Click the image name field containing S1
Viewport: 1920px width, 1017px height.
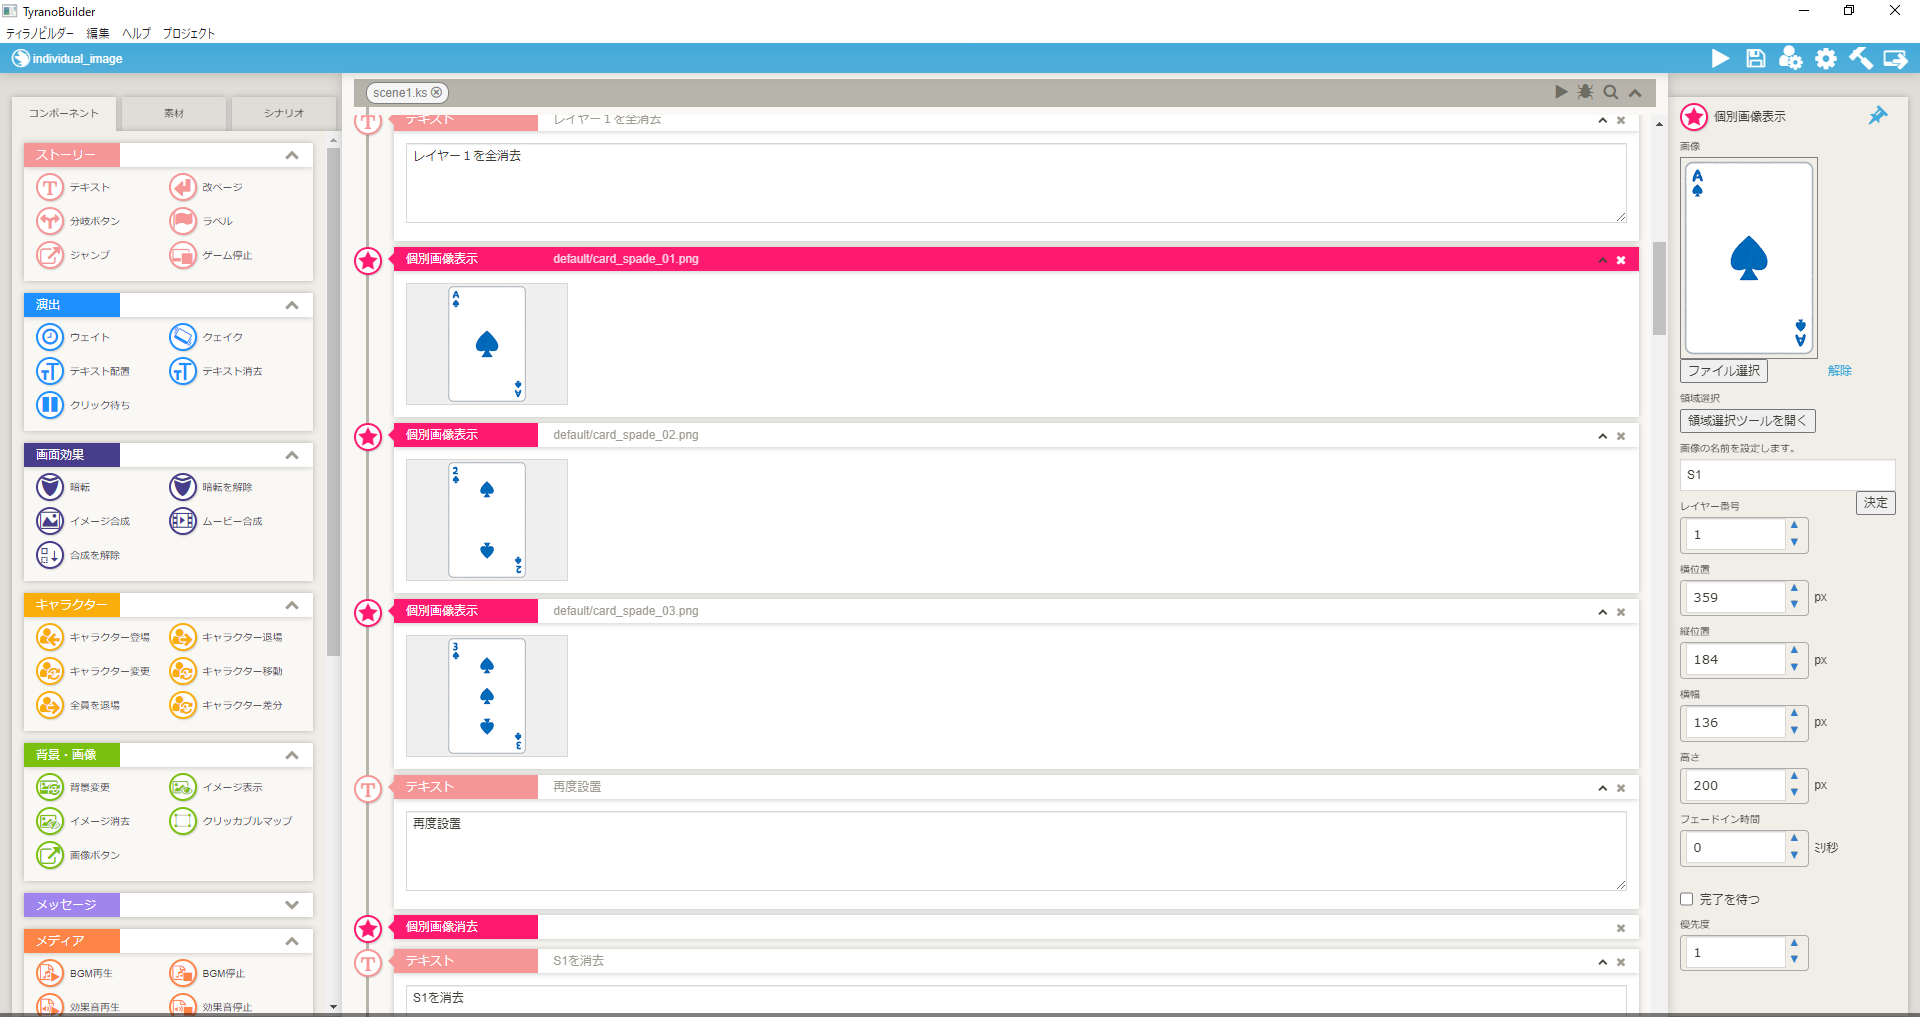pos(1788,475)
